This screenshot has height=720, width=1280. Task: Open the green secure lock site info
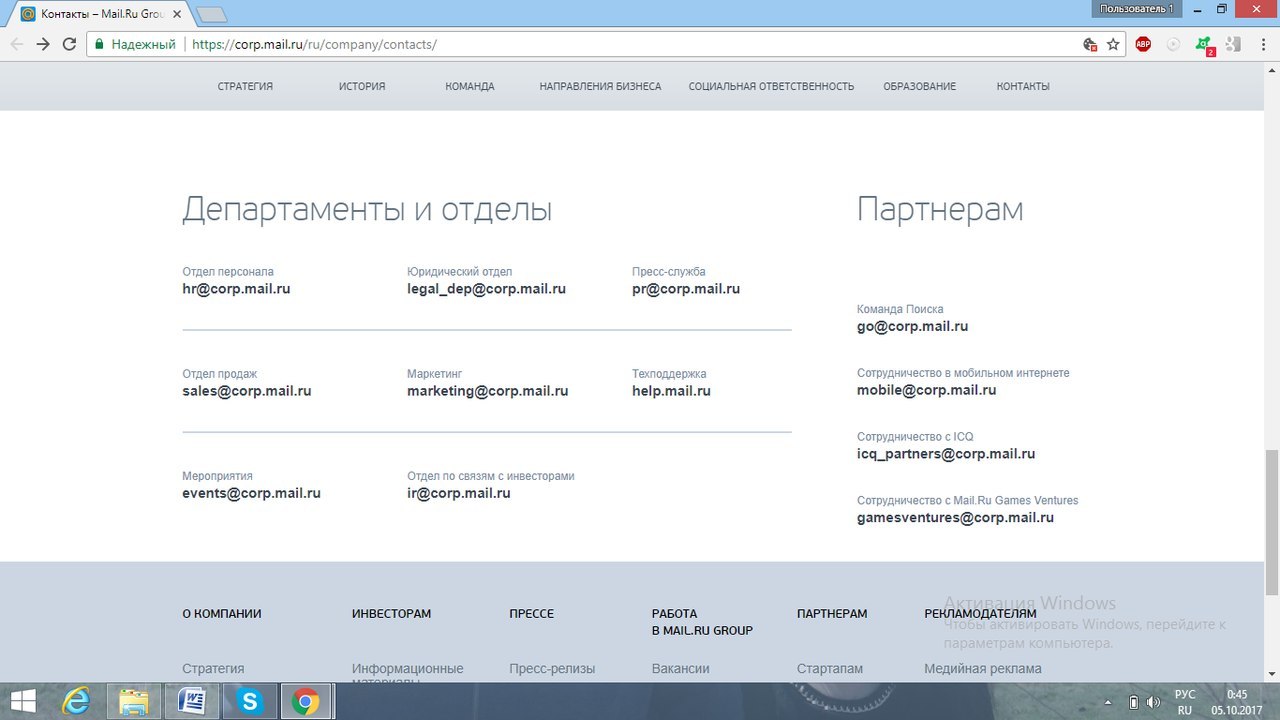click(x=135, y=44)
